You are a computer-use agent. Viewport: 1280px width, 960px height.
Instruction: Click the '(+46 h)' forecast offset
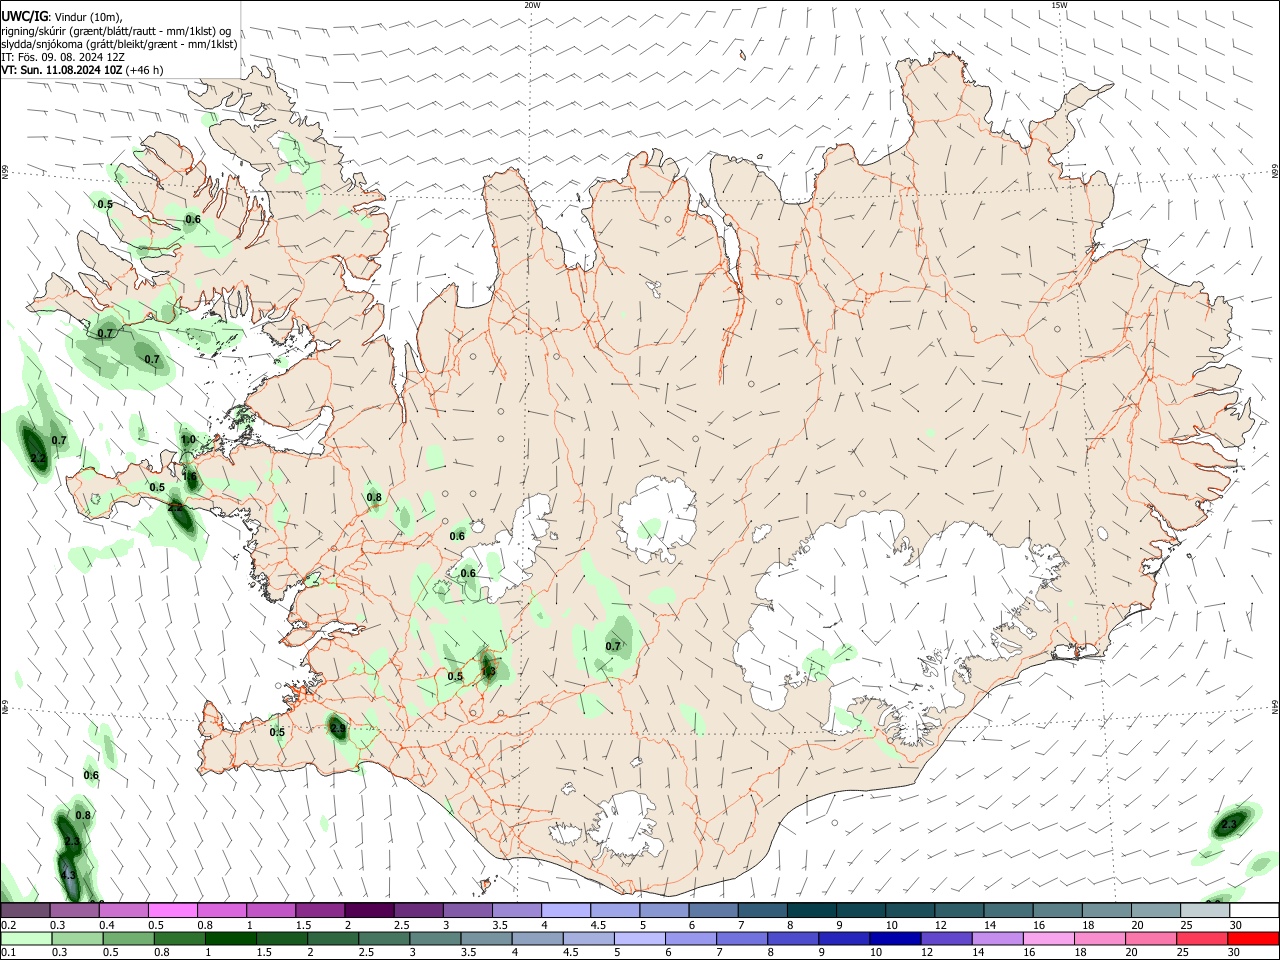145,70
